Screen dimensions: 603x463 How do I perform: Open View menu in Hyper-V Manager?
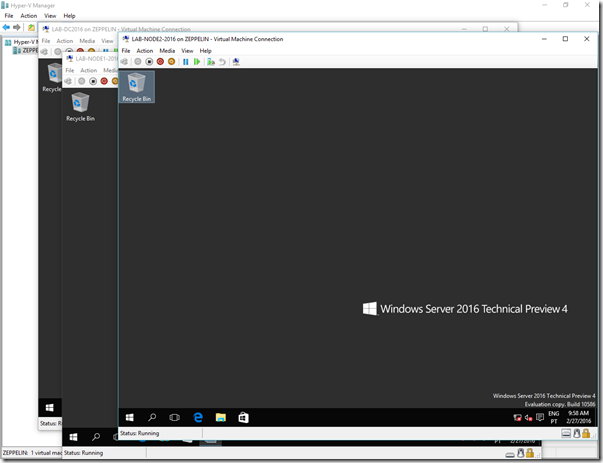click(x=50, y=16)
